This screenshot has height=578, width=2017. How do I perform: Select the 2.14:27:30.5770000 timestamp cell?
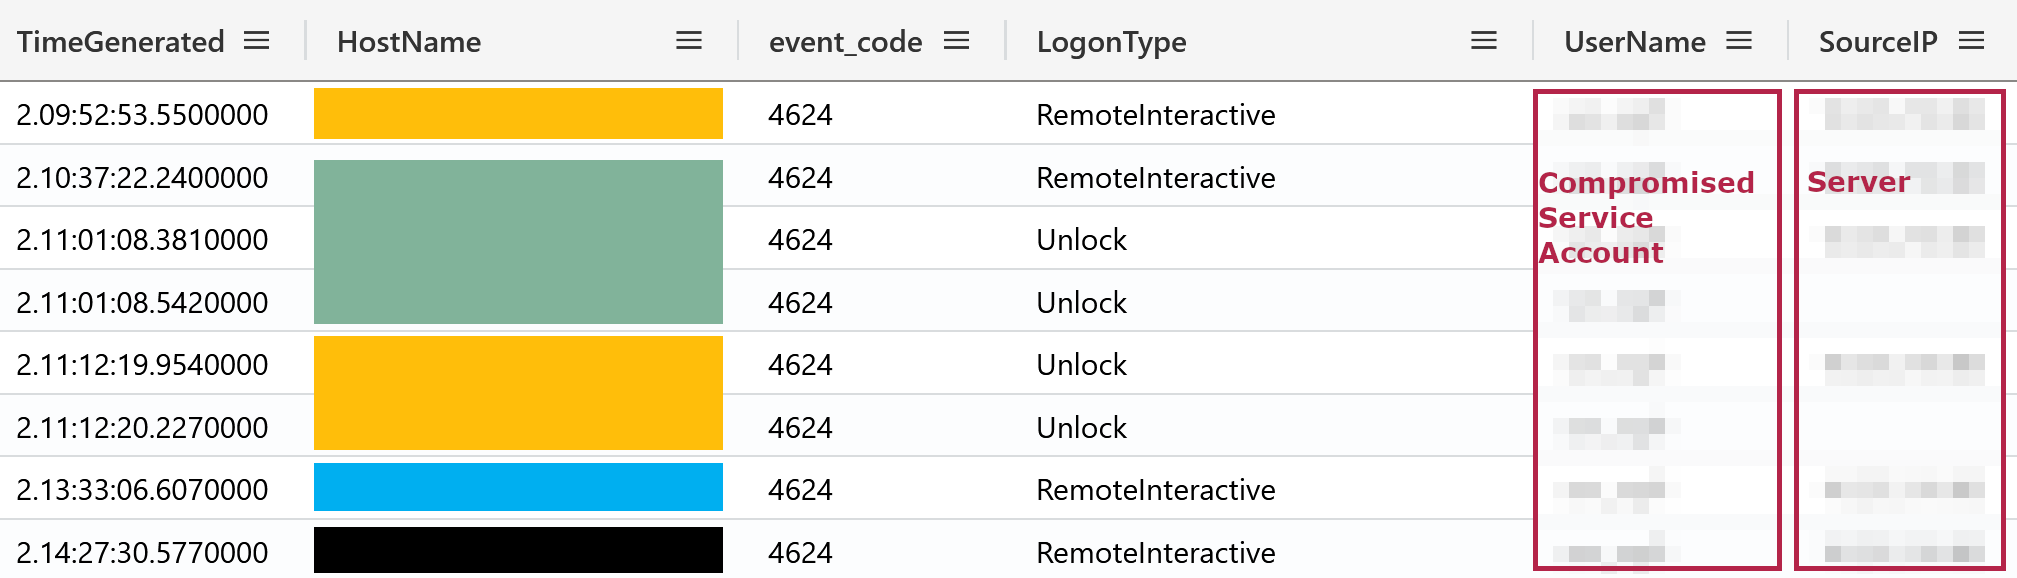[x=142, y=552]
